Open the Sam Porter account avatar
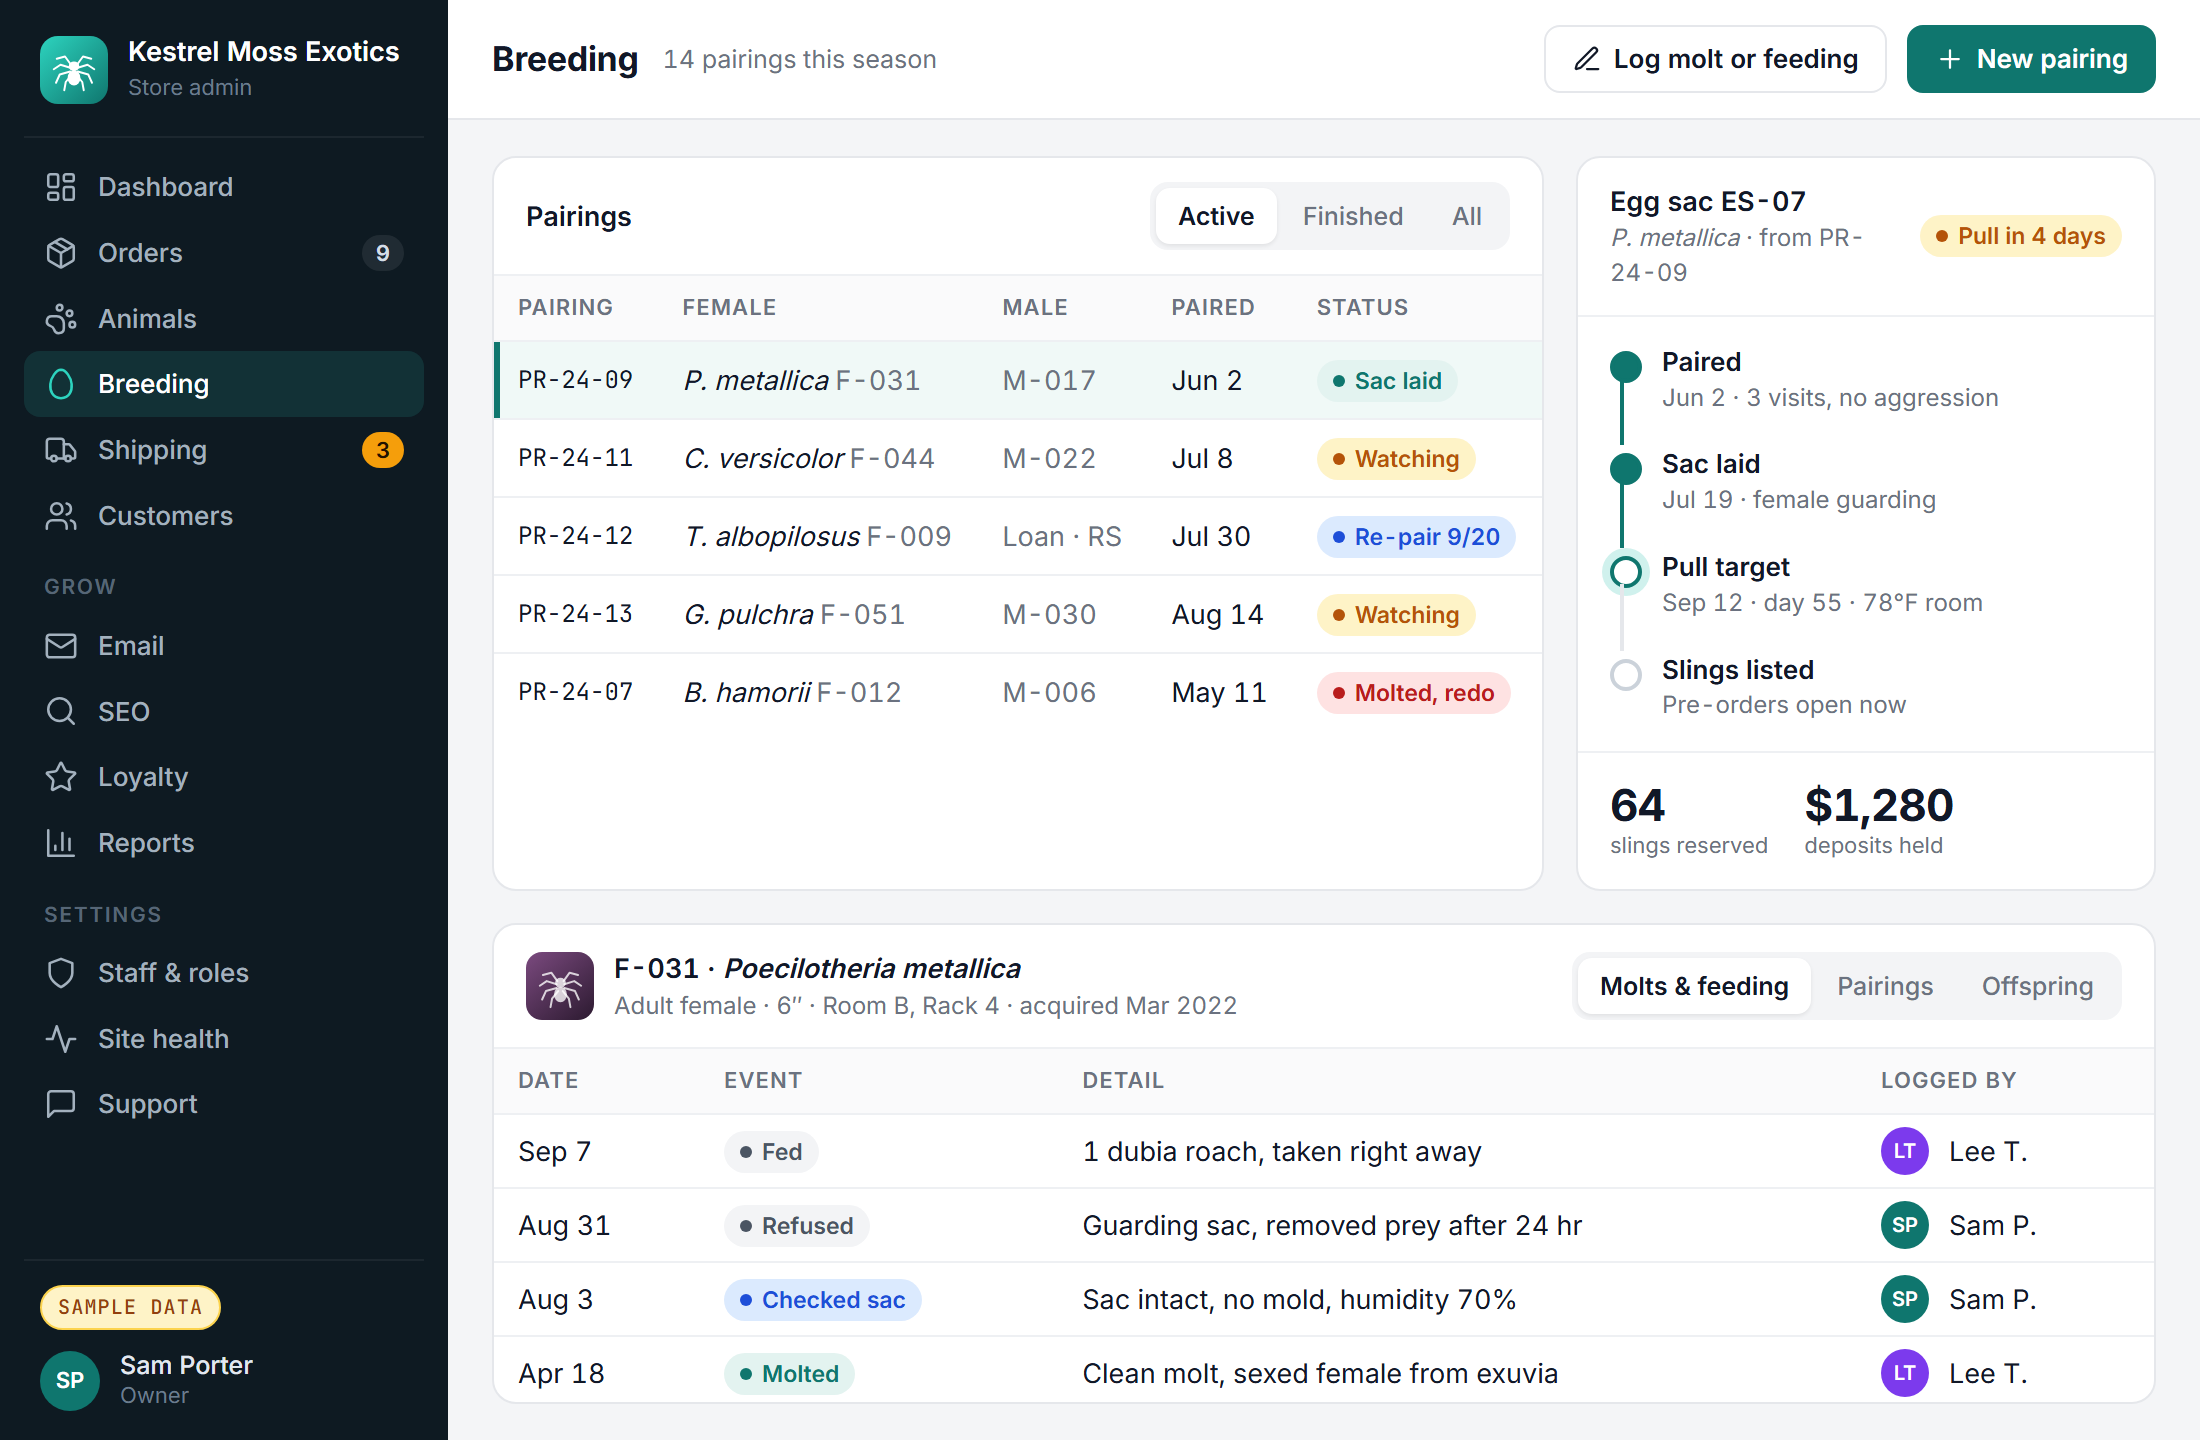 [x=70, y=1380]
